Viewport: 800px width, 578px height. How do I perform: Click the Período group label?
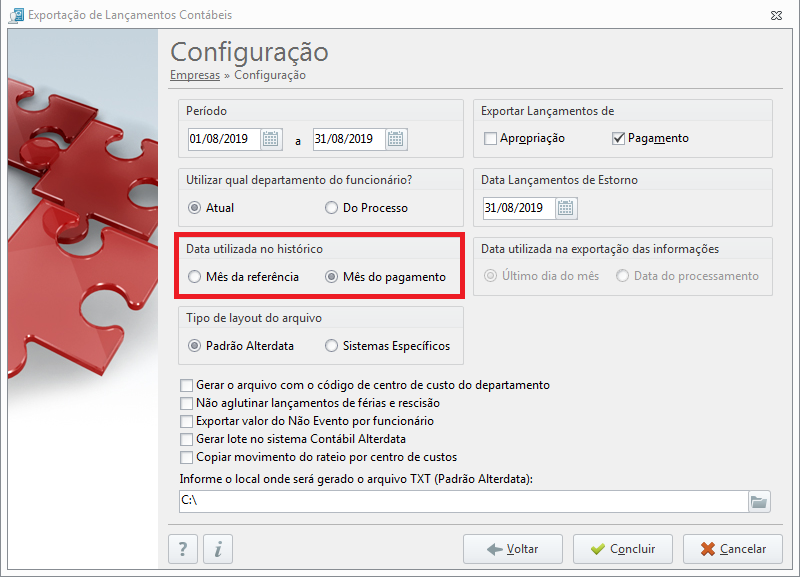(206, 111)
